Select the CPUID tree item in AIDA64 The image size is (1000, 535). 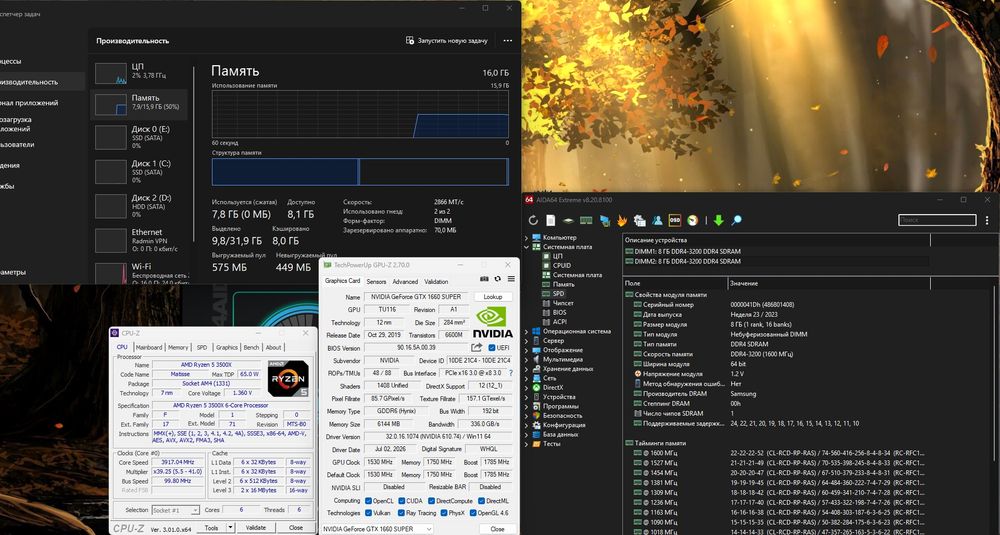point(557,265)
